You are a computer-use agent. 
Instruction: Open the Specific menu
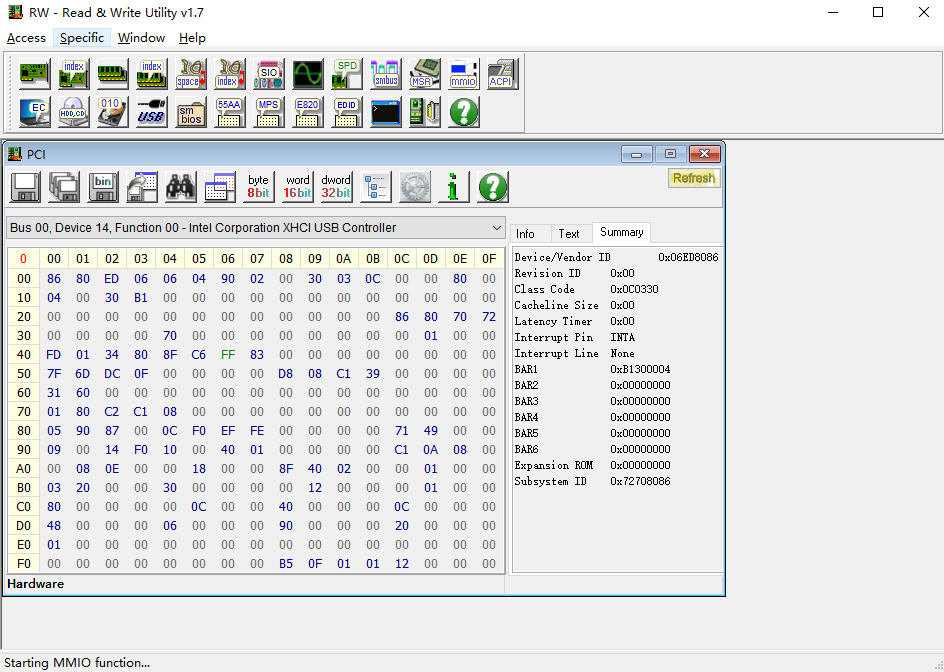click(x=81, y=38)
